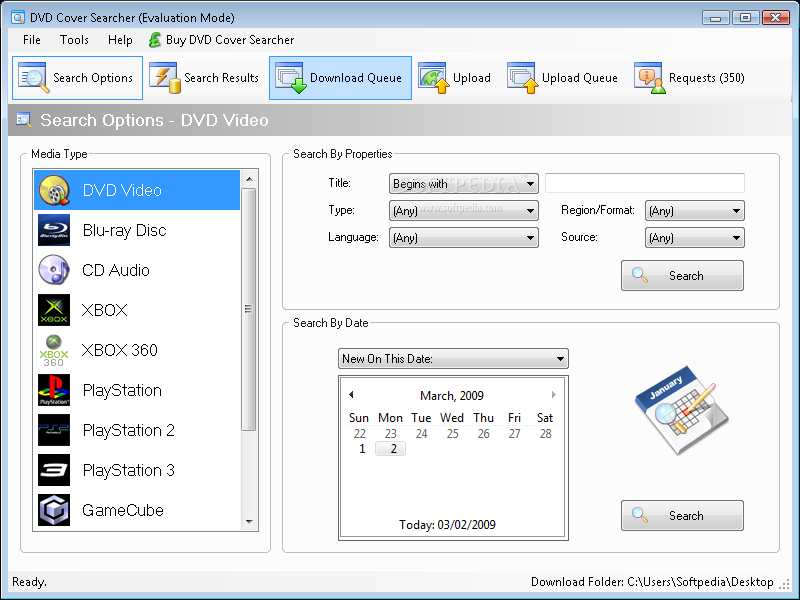Click Search in Search By Properties
This screenshot has height=600, width=800.
point(682,276)
